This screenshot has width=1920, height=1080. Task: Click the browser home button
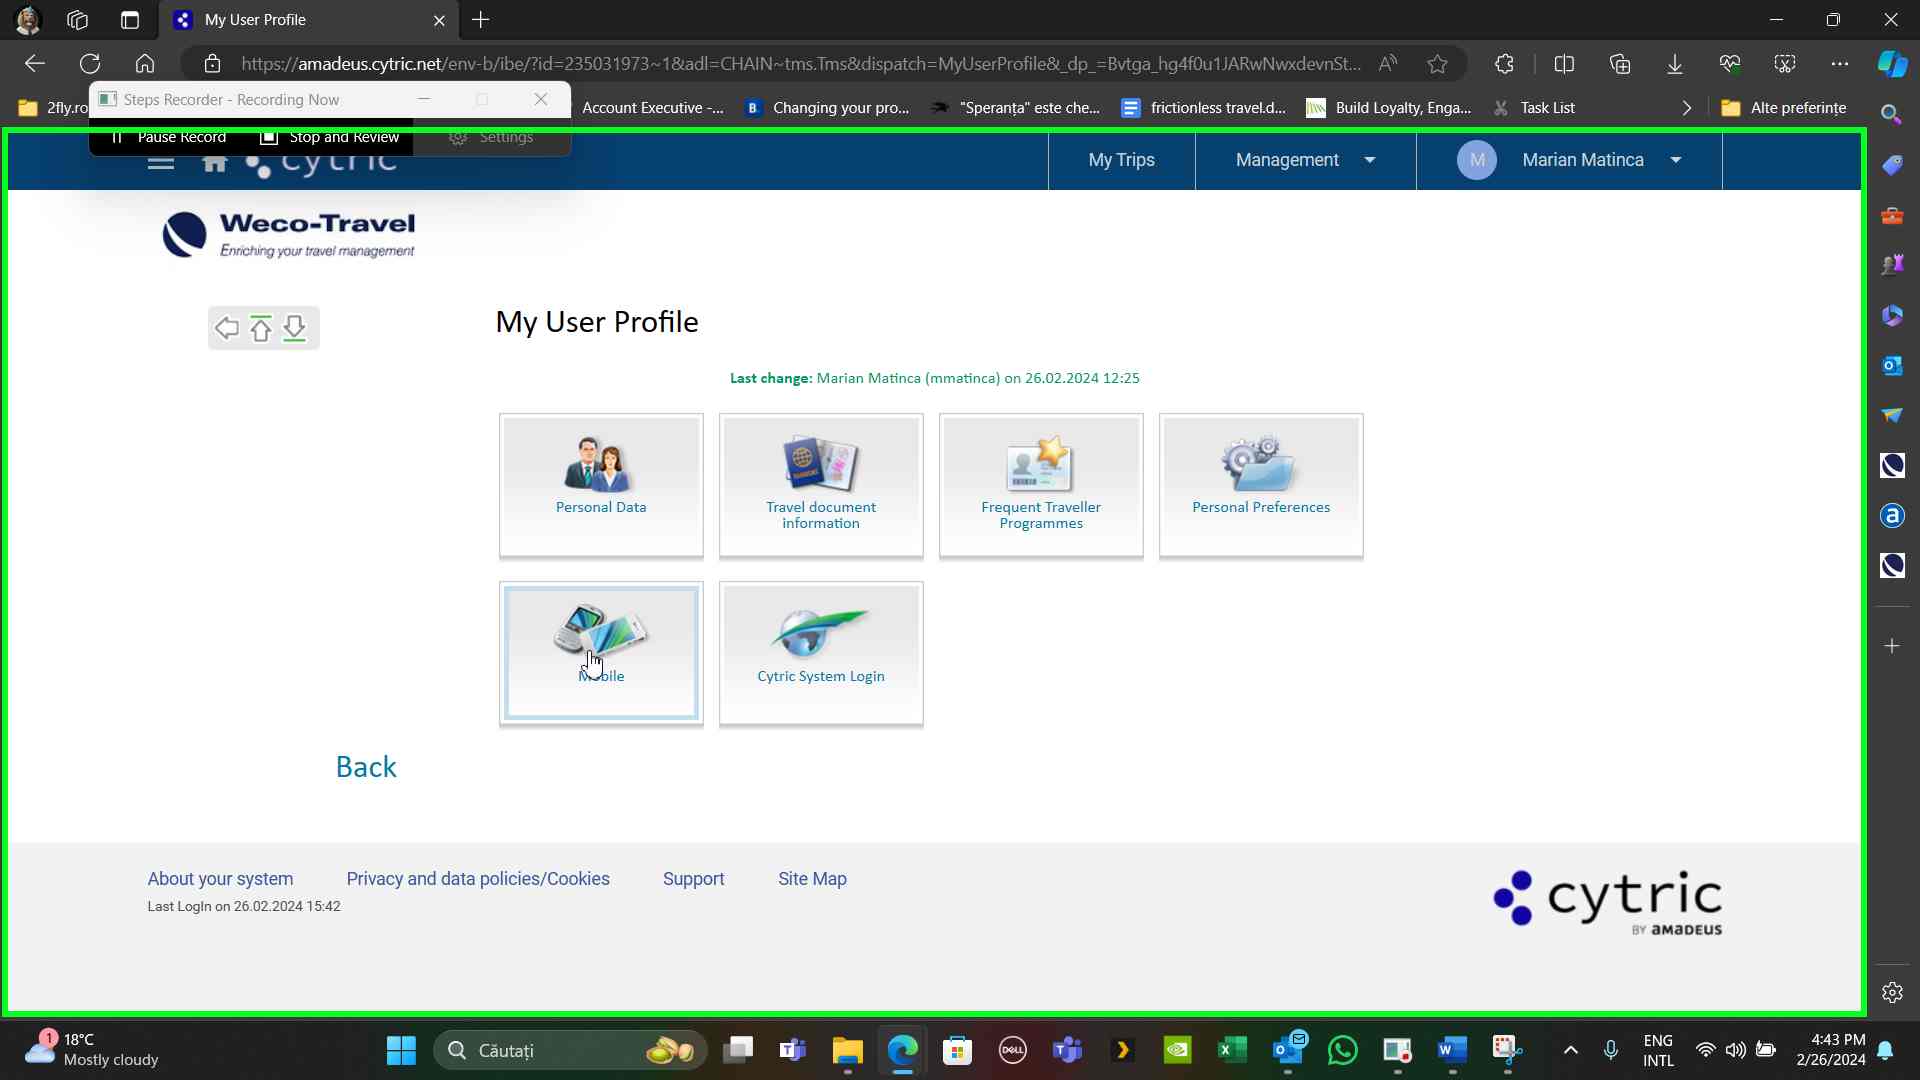coord(145,64)
